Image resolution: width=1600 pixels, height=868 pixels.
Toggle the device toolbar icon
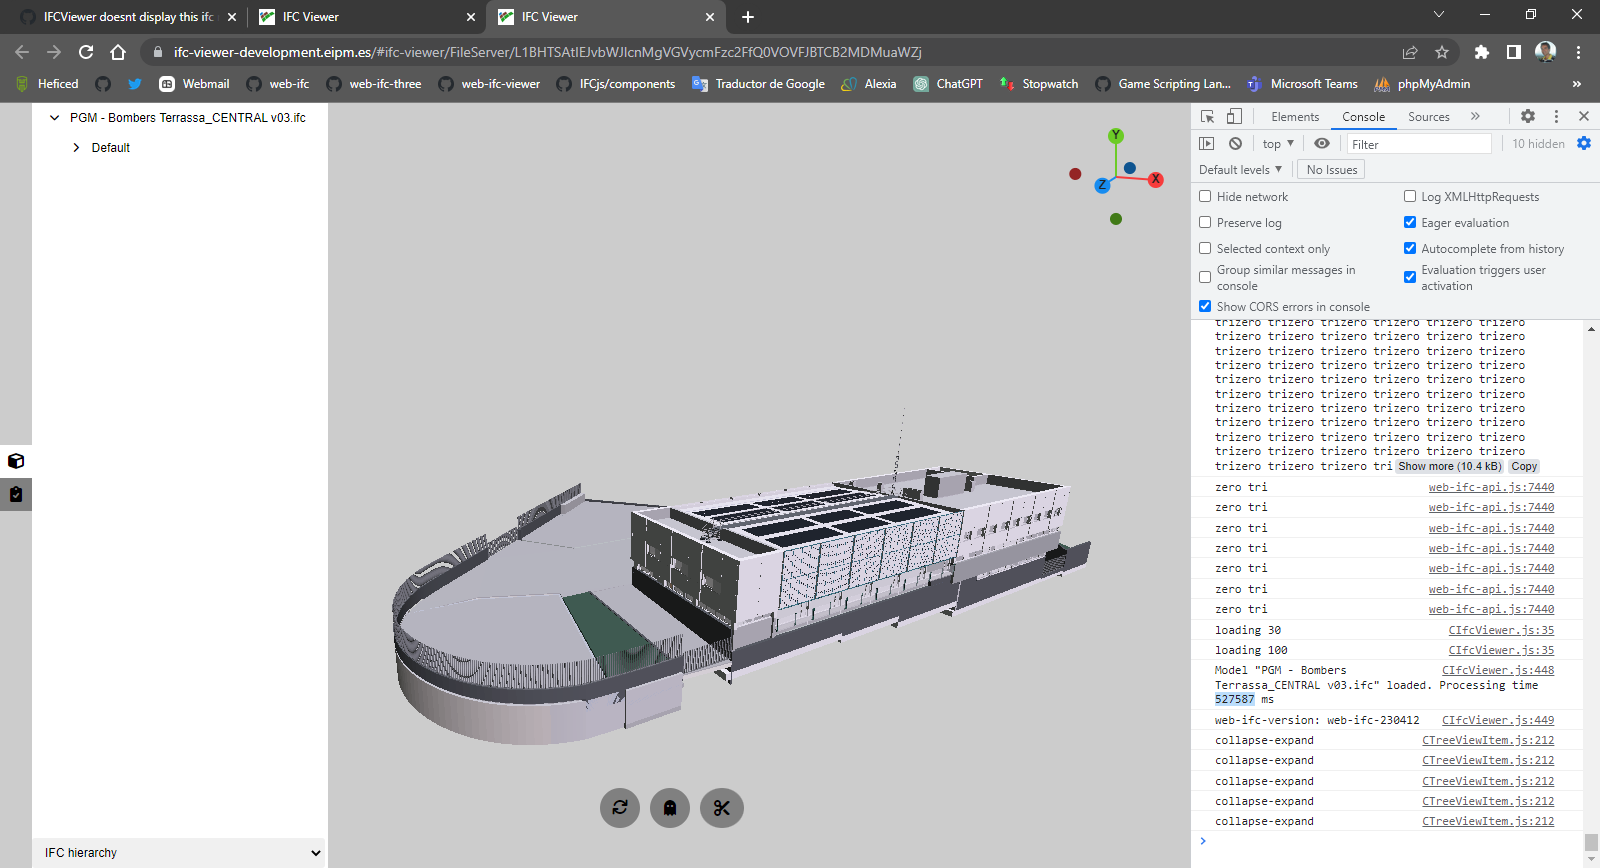coord(1235,116)
